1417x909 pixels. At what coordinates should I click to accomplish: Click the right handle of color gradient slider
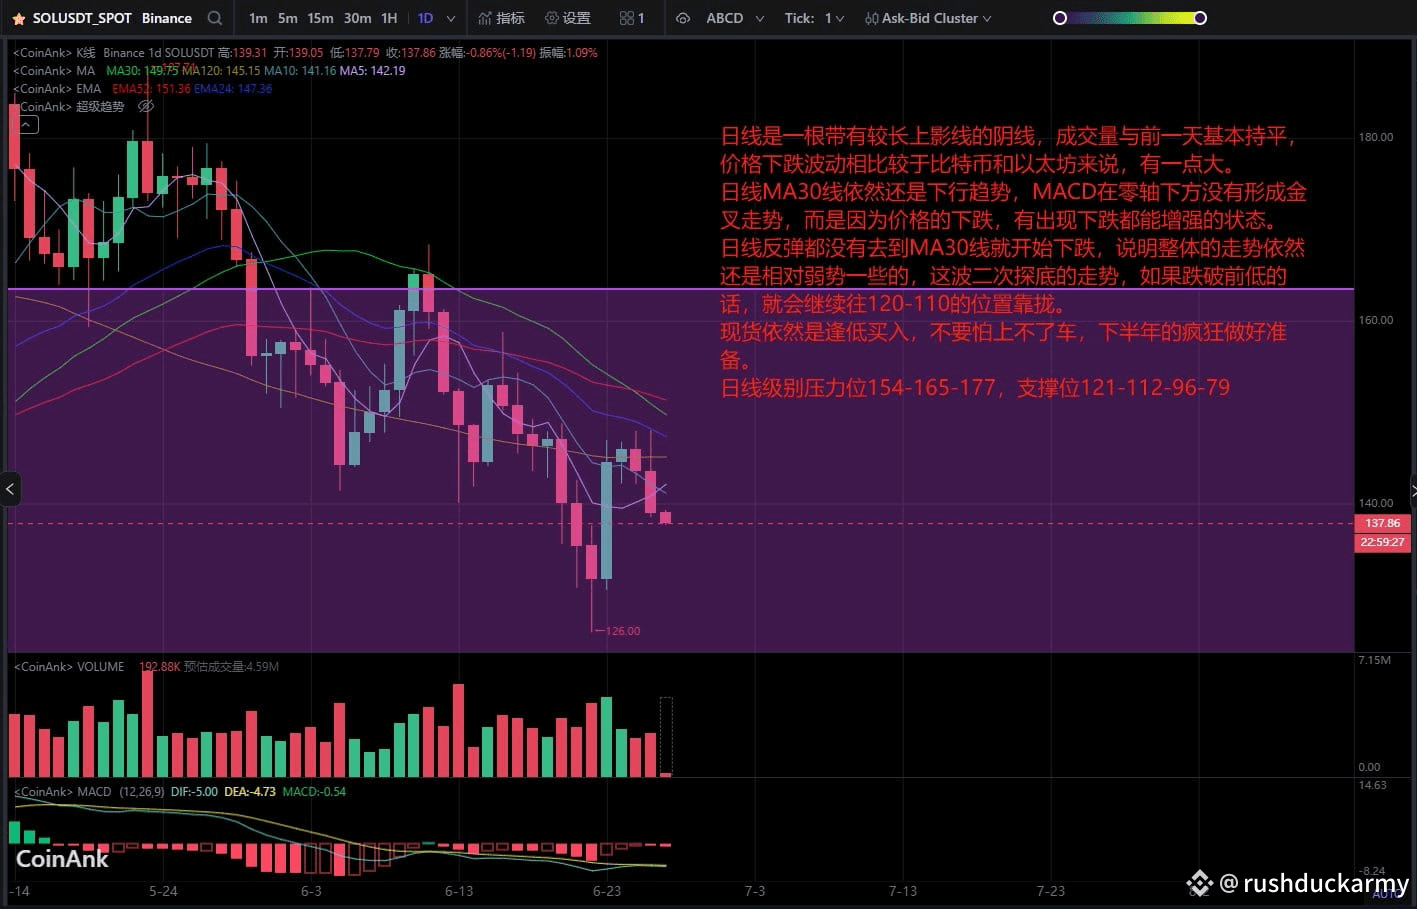click(x=1200, y=18)
